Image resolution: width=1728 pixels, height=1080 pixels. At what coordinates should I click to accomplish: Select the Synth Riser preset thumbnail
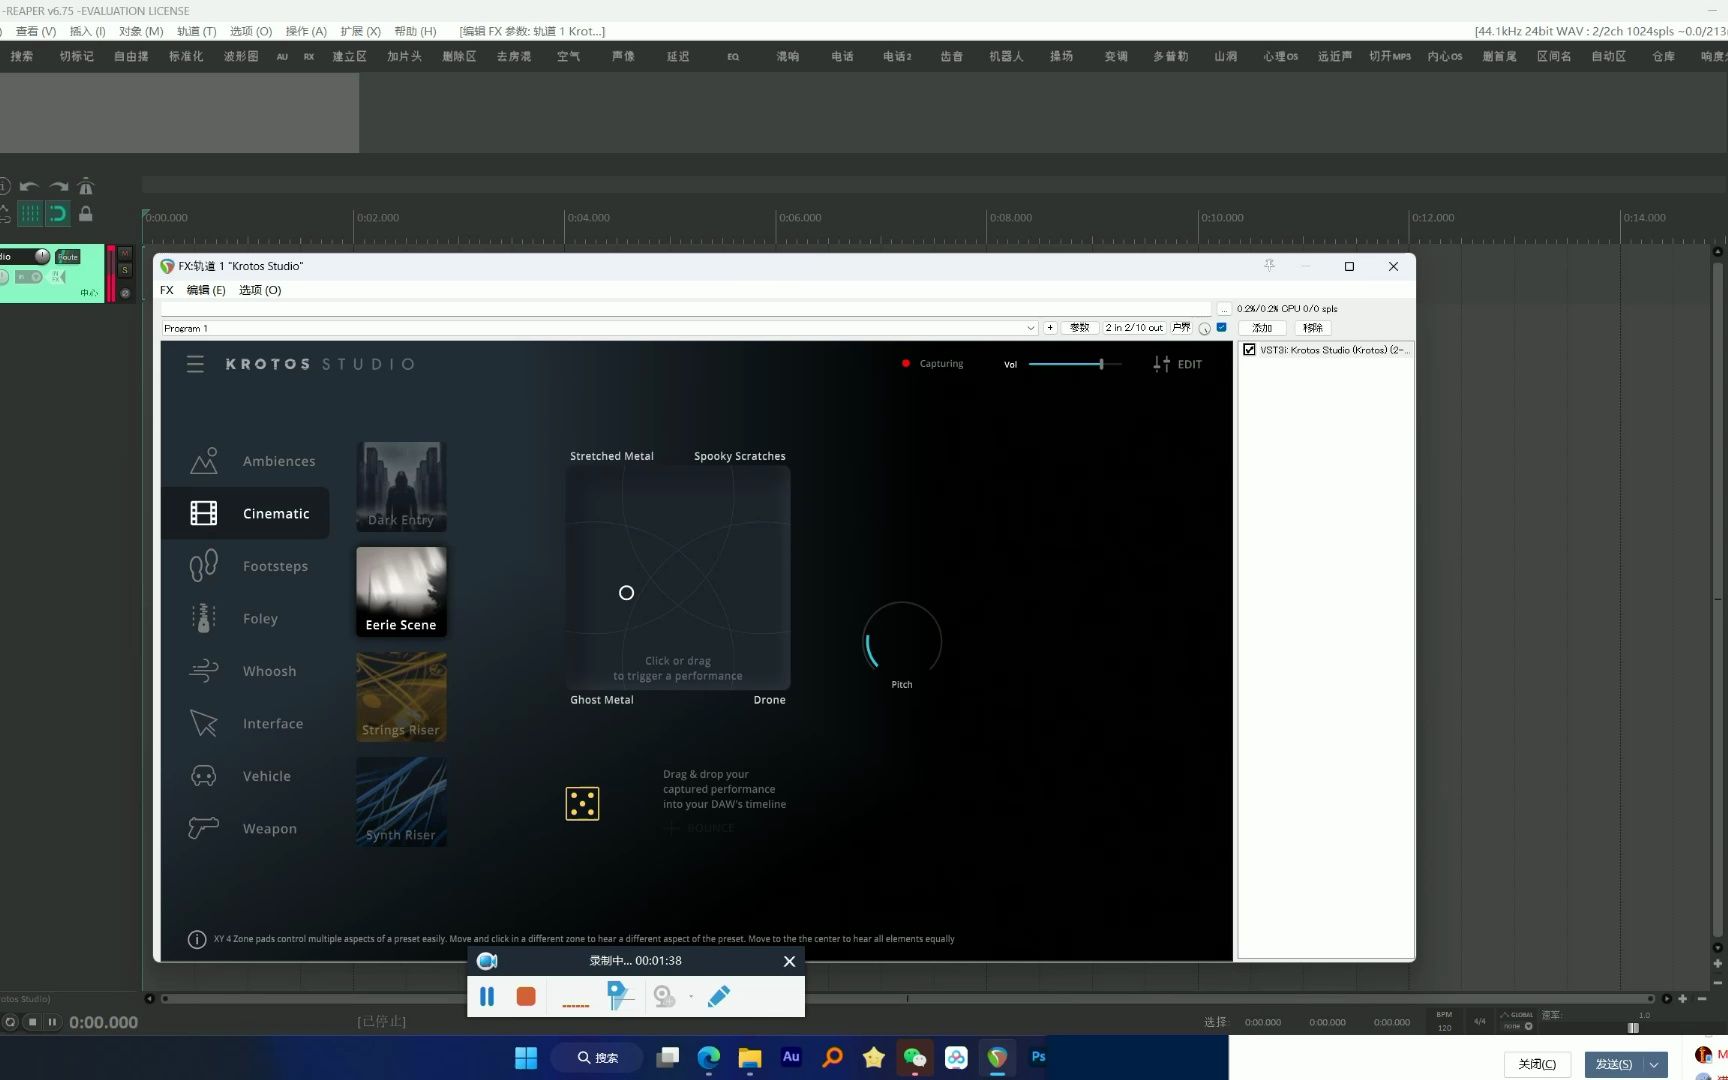pyautogui.click(x=401, y=802)
